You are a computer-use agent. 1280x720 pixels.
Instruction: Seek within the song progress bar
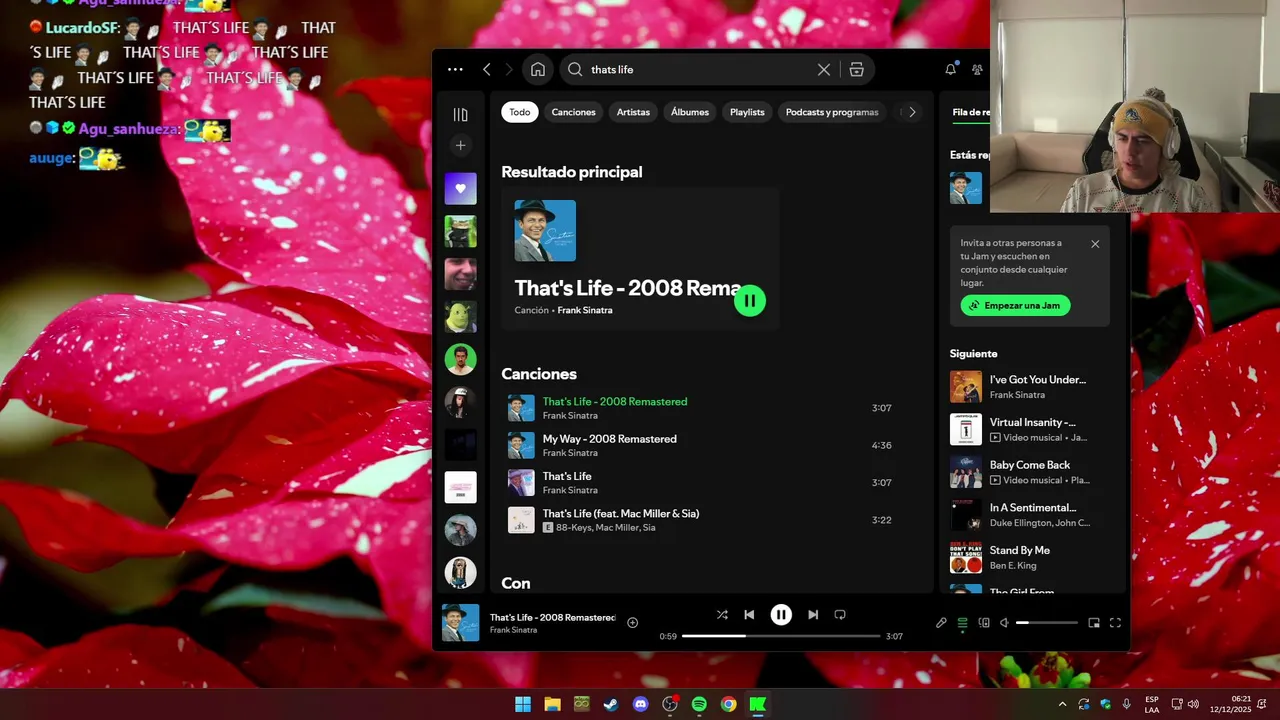pos(781,636)
